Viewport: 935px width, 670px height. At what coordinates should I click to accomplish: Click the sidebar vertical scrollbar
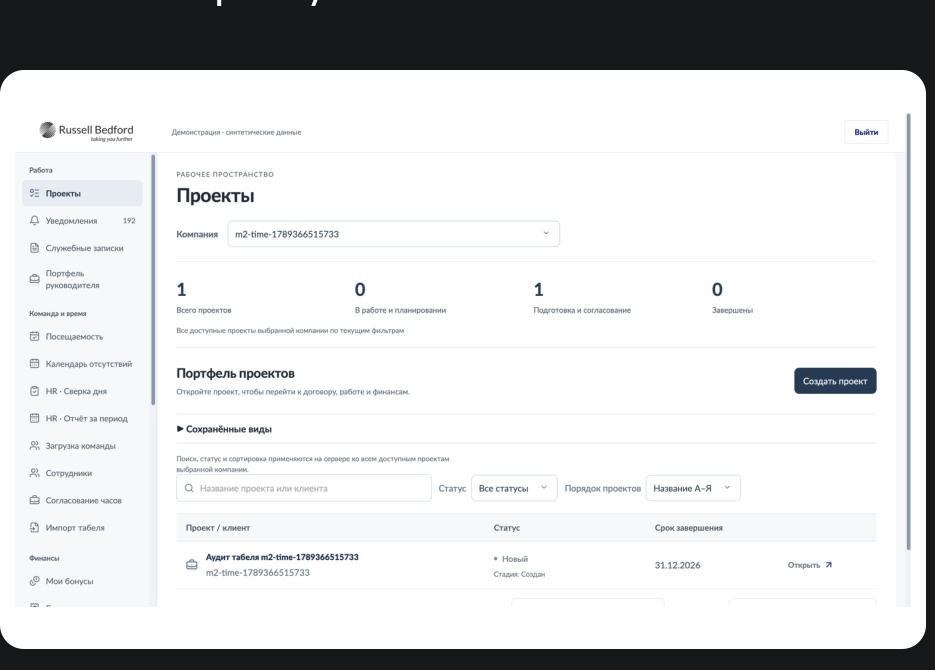tap(153, 280)
